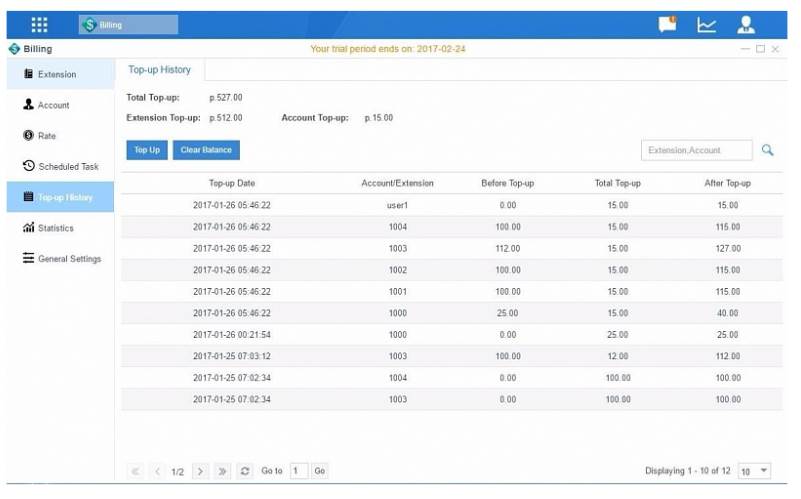This screenshot has width=801, height=499.
Task: Expand the rows-per-page dropdown
Action: (755, 471)
